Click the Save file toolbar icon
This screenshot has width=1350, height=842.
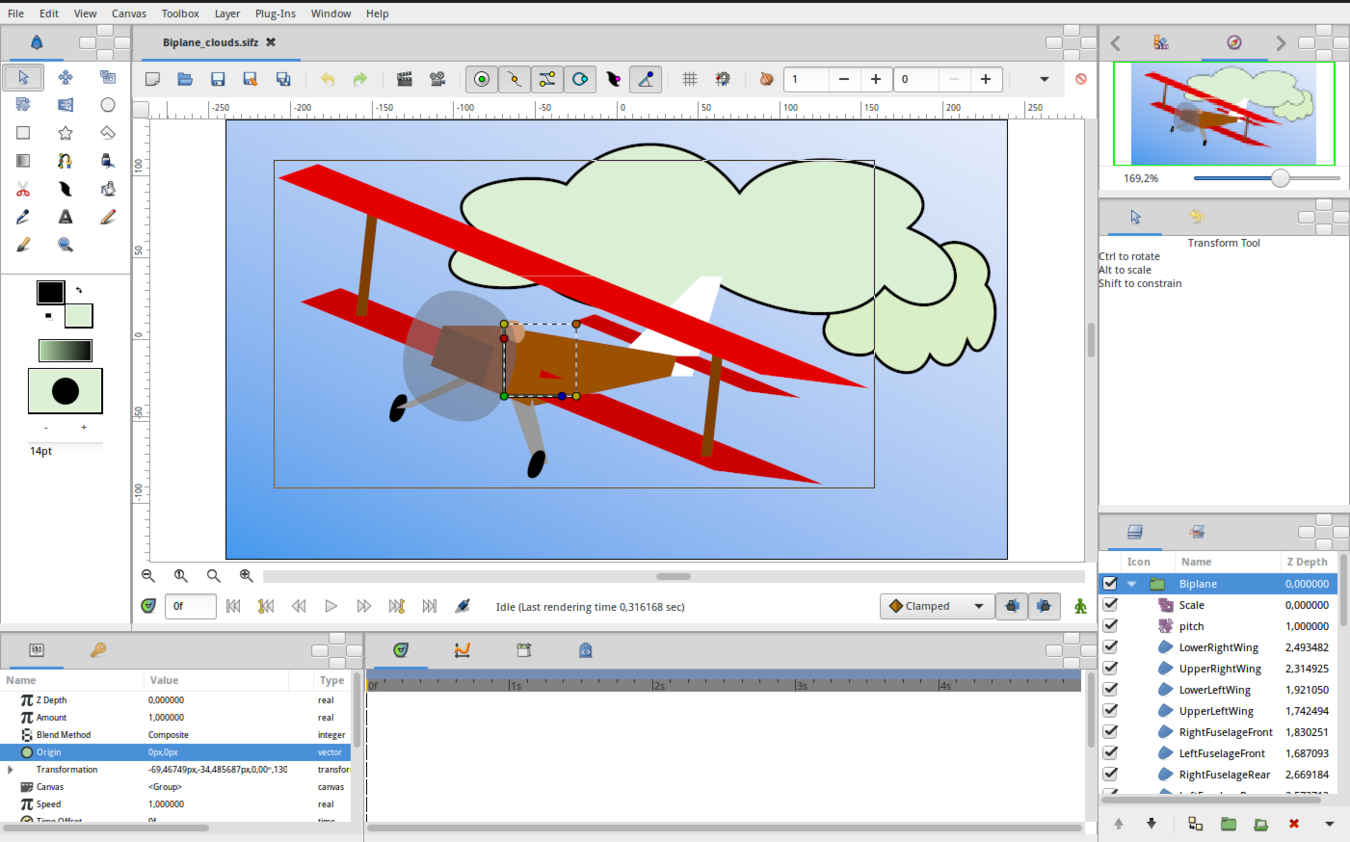217,79
